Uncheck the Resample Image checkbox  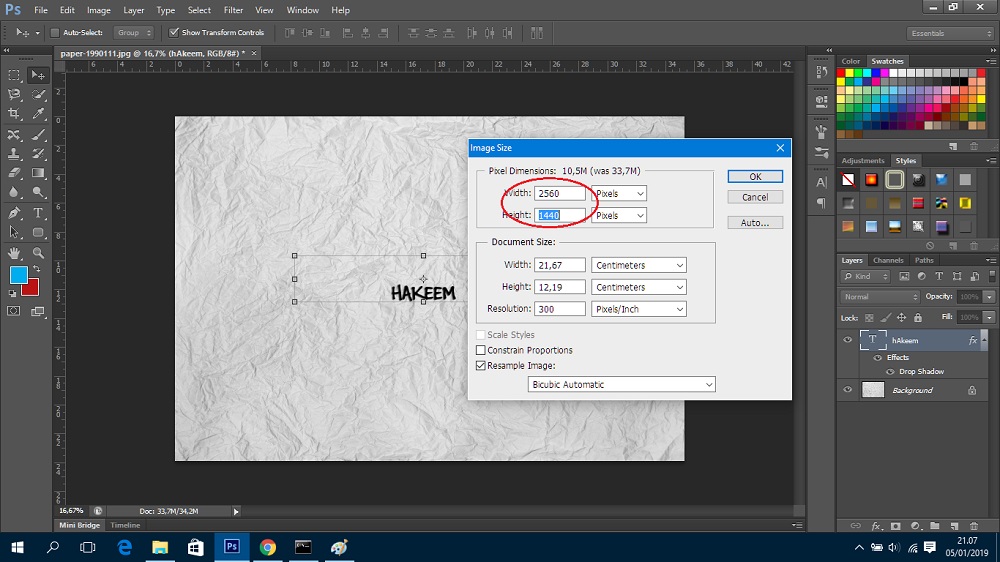click(x=481, y=365)
